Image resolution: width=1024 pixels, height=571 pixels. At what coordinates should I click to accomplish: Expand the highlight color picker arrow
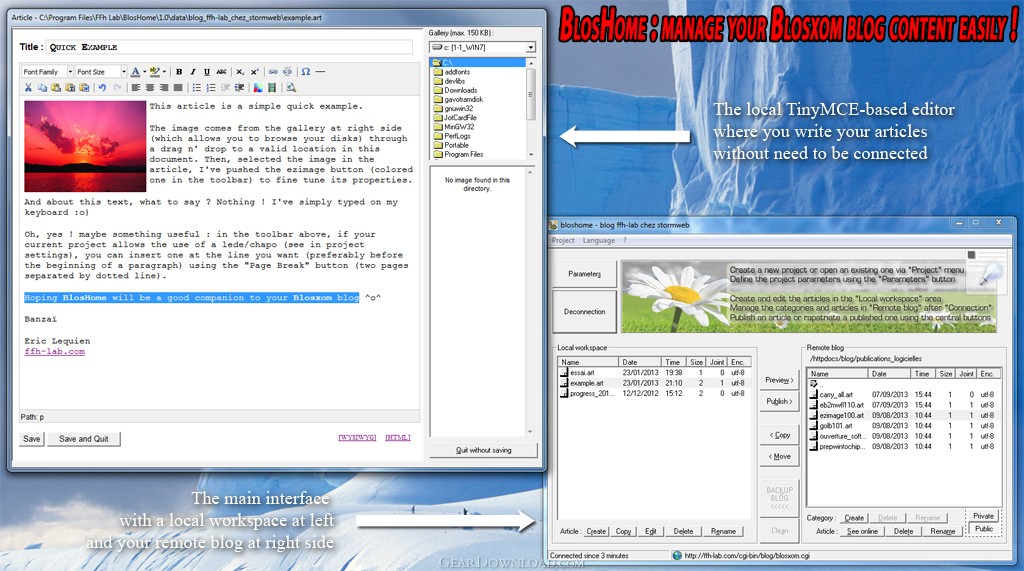pos(164,72)
